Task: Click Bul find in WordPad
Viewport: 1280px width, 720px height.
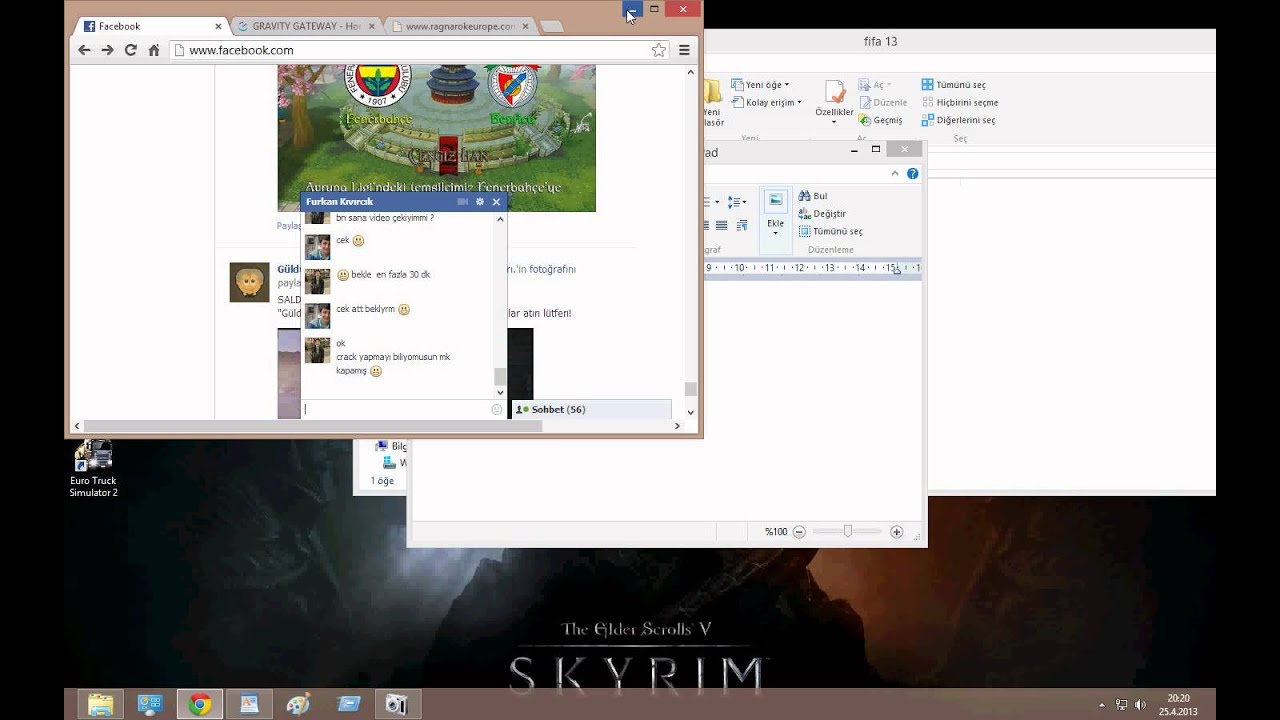Action: [x=813, y=196]
